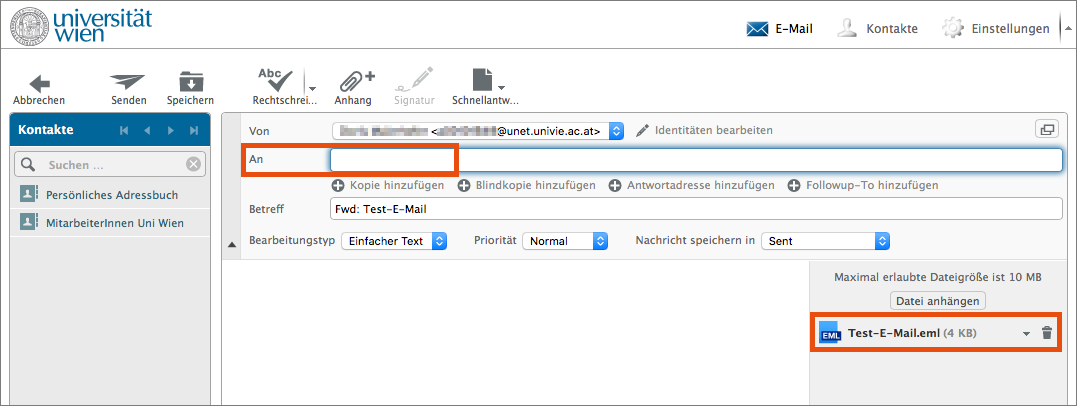The height and width of the screenshot is (406, 1077).
Task: Save draft using Speichern icon
Action: [x=190, y=82]
